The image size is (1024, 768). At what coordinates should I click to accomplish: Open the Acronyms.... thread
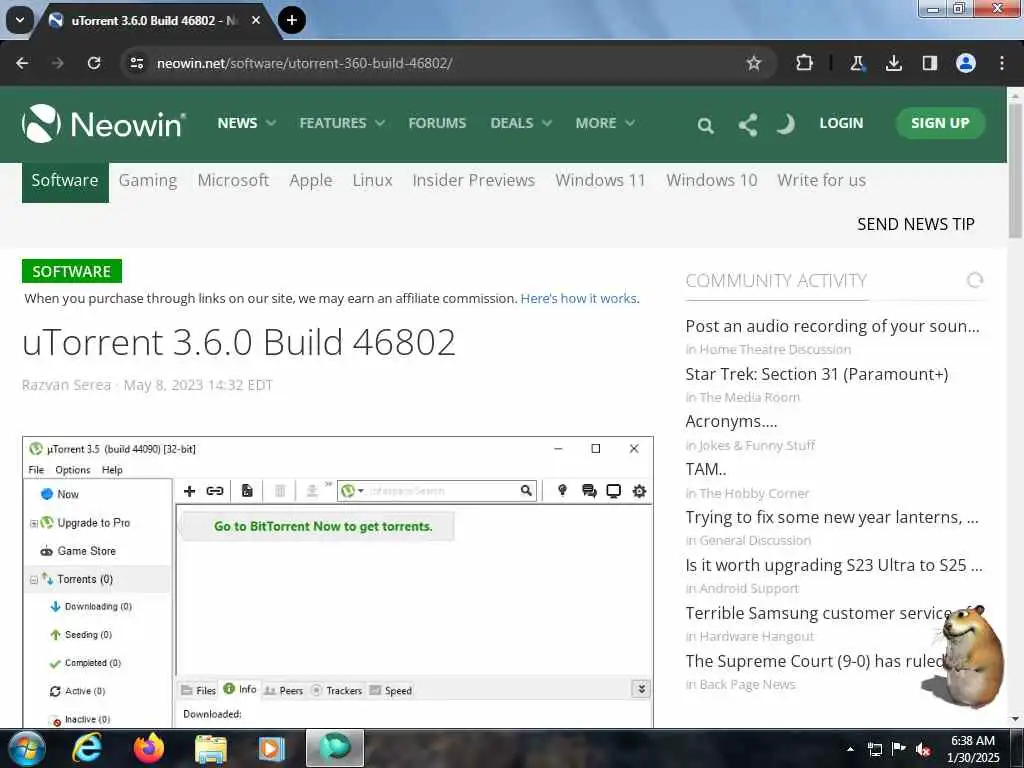pyautogui.click(x=731, y=422)
